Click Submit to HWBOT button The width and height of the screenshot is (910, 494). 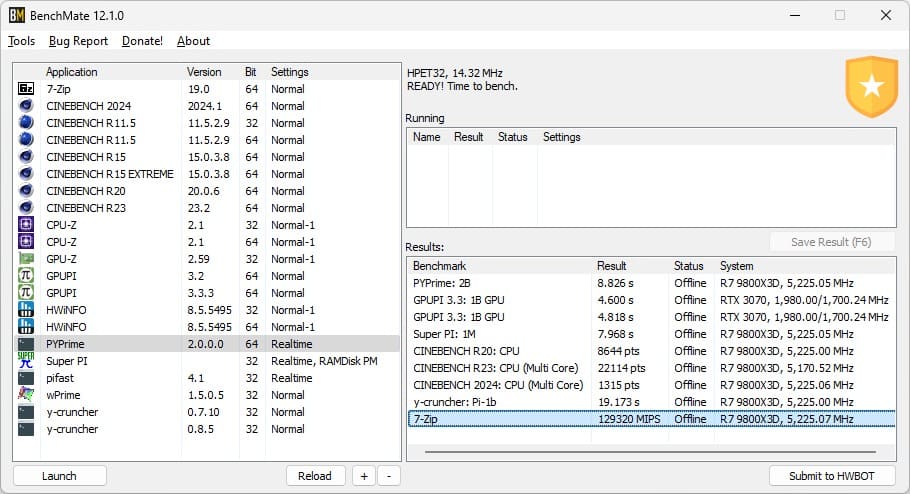(832, 476)
